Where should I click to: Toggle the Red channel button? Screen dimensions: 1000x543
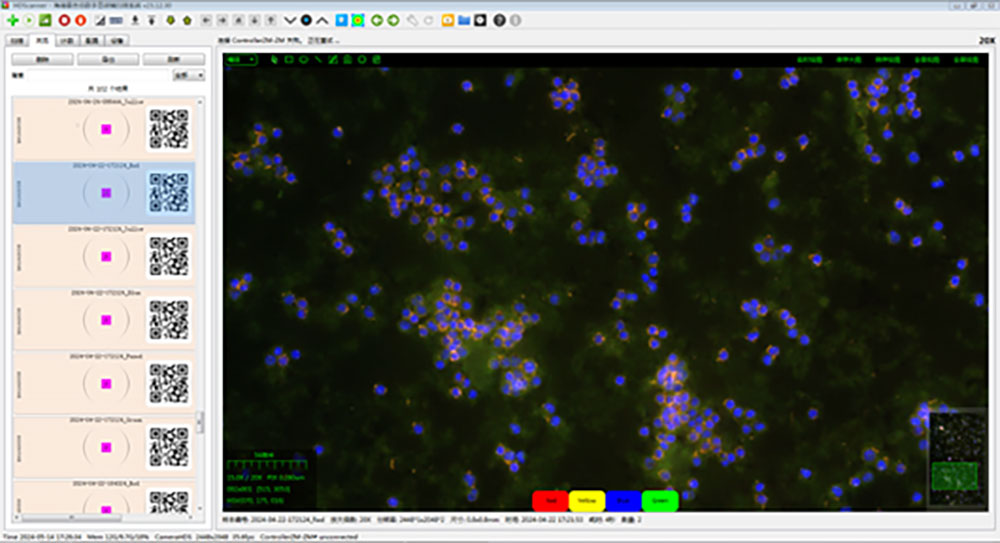pyautogui.click(x=550, y=501)
